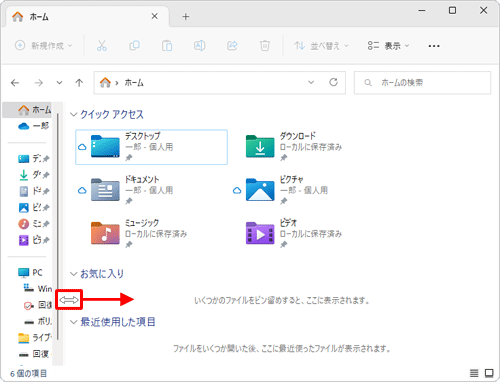The image size is (500, 382).
Task: Switch to large icons view in status bar
Action: coord(489,373)
